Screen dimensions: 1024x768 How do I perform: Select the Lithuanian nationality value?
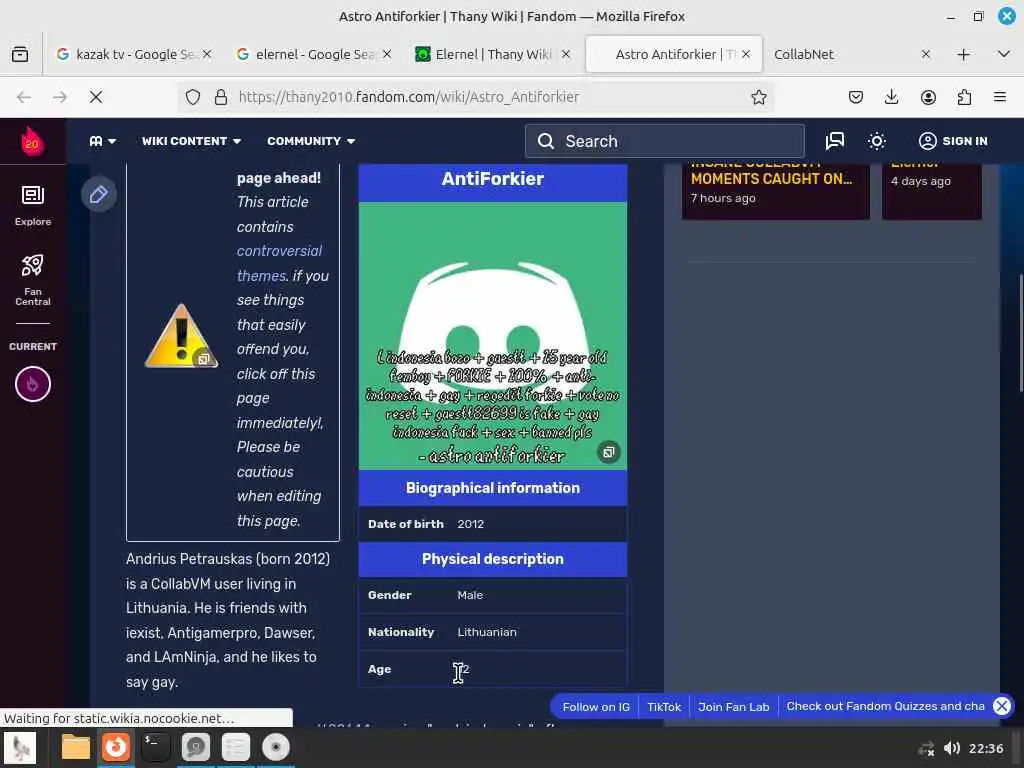point(487,632)
